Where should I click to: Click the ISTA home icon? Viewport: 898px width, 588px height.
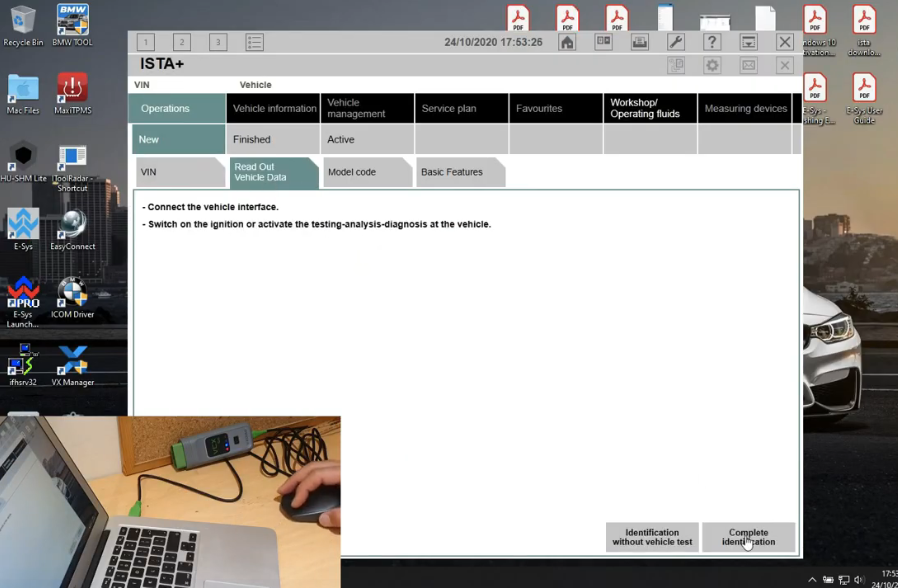pos(567,42)
